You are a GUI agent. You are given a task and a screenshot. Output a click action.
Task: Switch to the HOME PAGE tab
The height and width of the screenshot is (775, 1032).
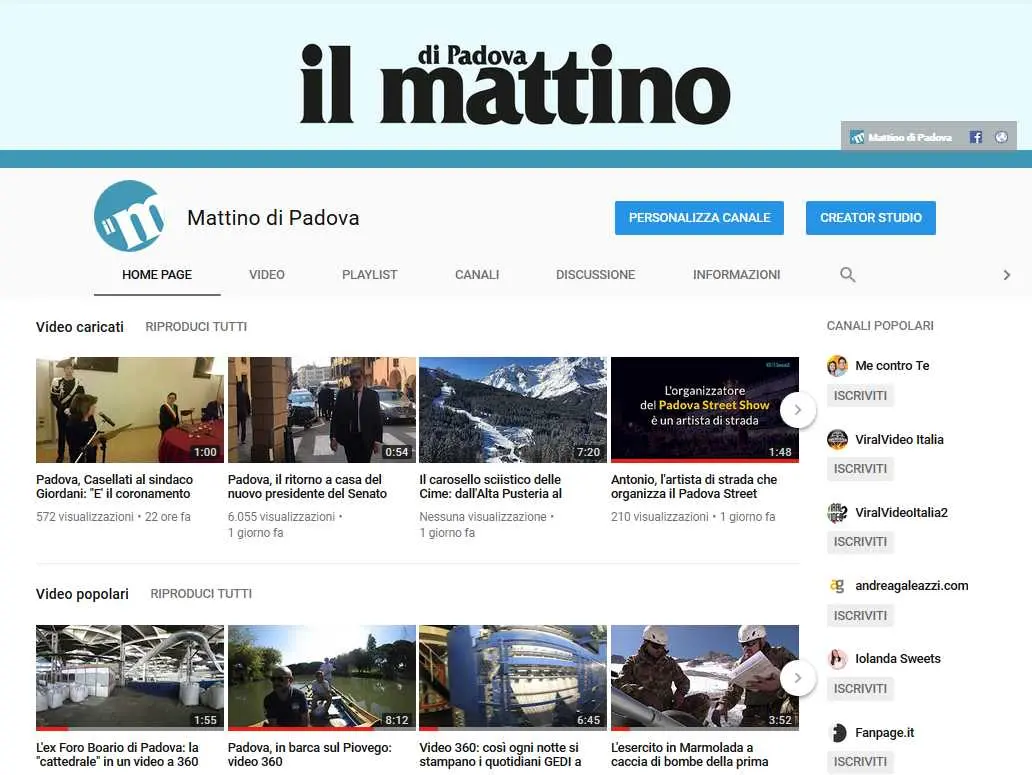[x=157, y=274]
